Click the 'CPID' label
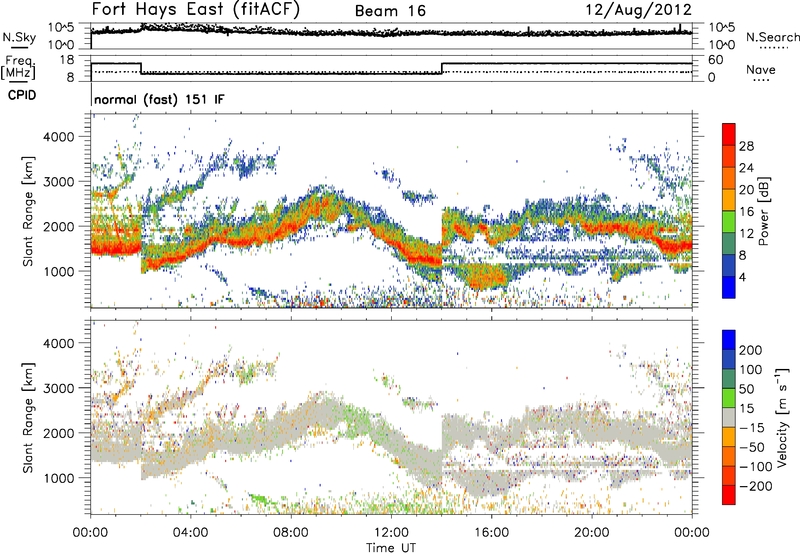This screenshot has height=554, width=800. pyautogui.click(x=22, y=95)
